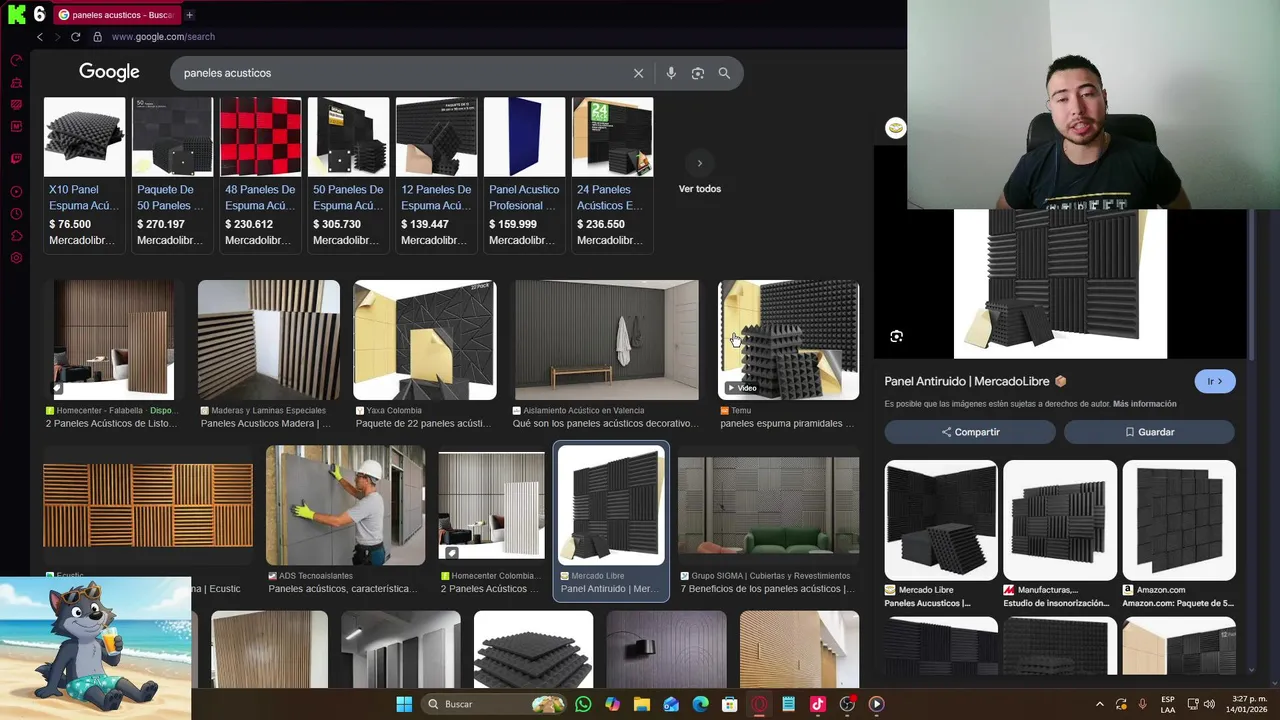The image size is (1280, 720).
Task: Click the Windows taskbar Buscar search box
Action: click(x=493, y=704)
